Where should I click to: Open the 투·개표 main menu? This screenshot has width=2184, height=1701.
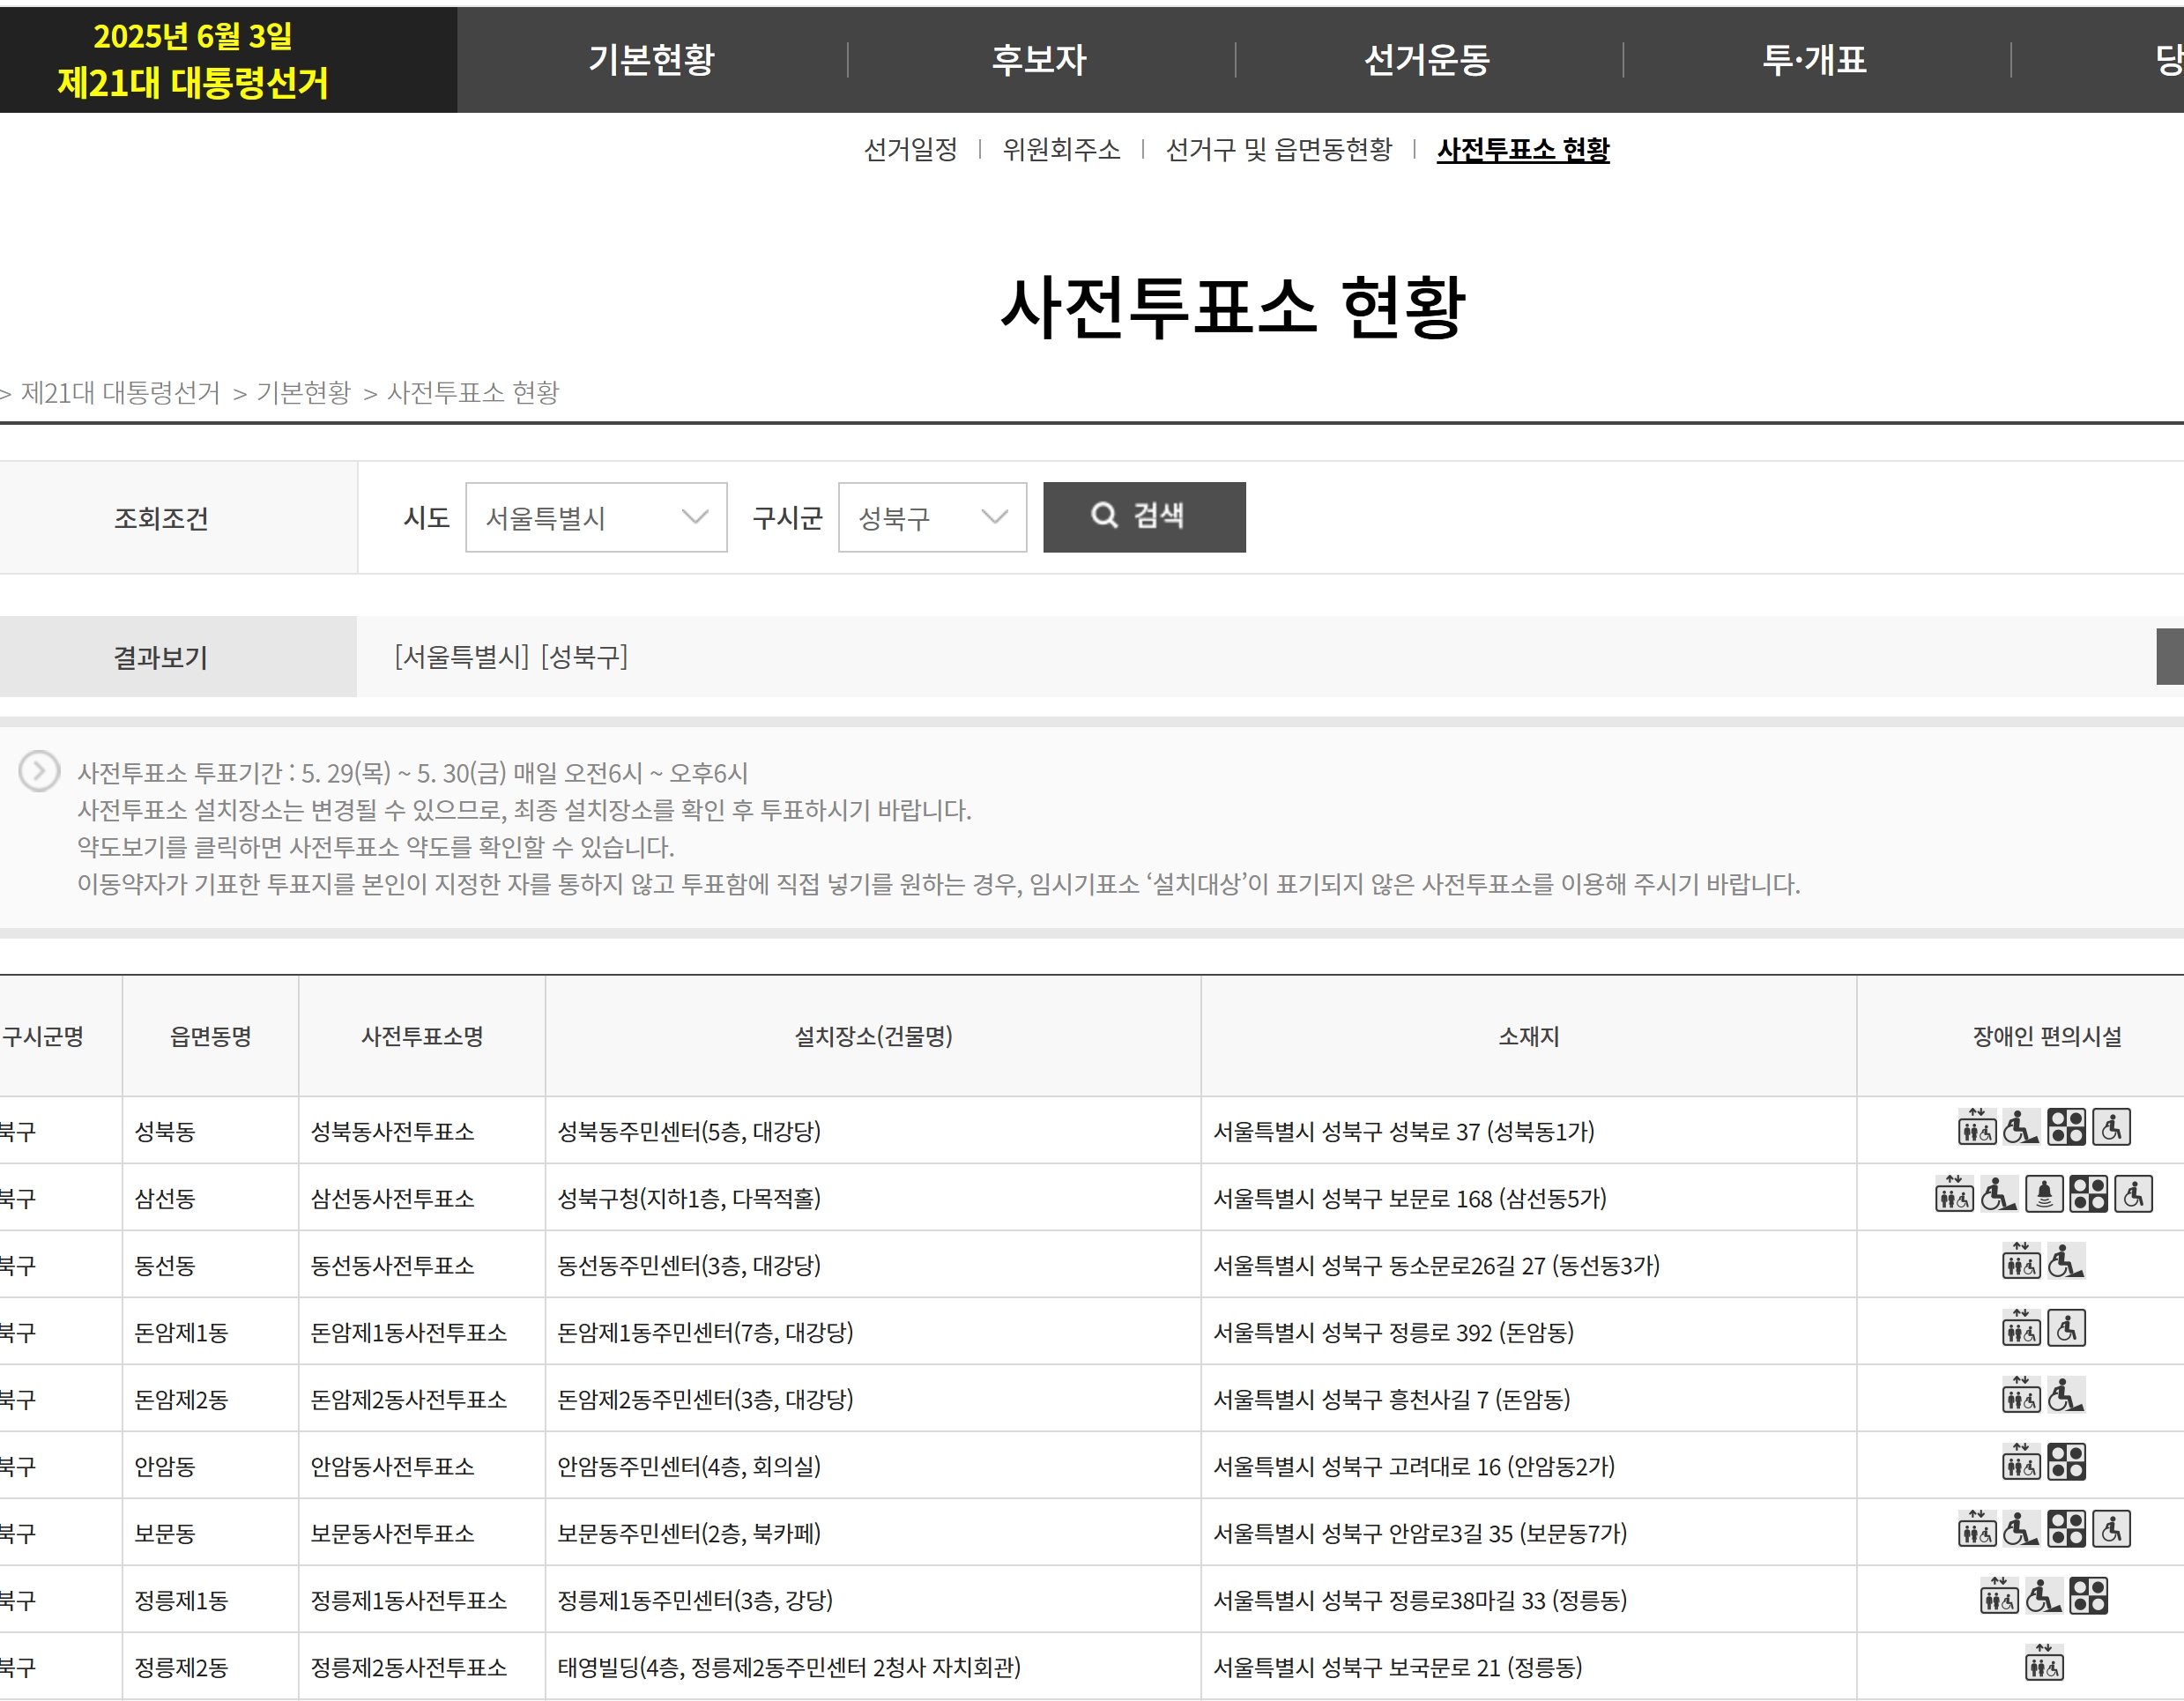click(x=1814, y=60)
